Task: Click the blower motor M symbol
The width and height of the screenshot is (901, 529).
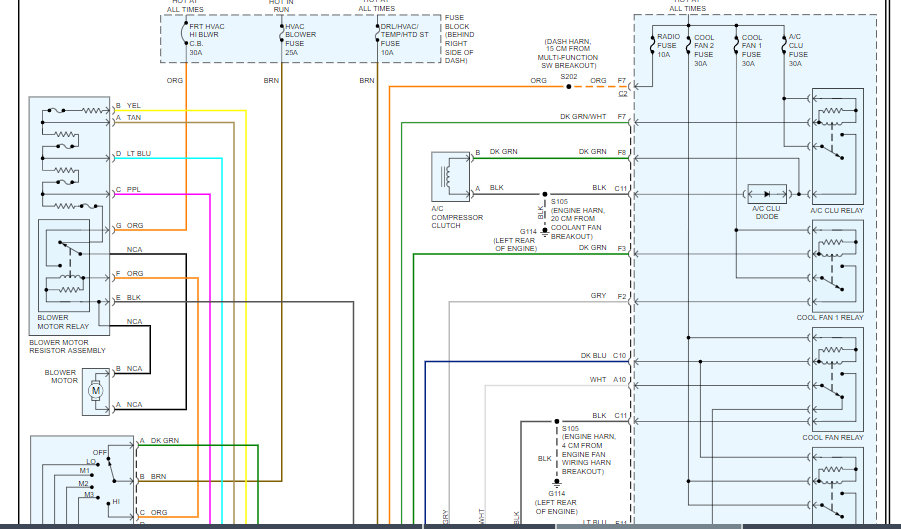Action: [97, 390]
